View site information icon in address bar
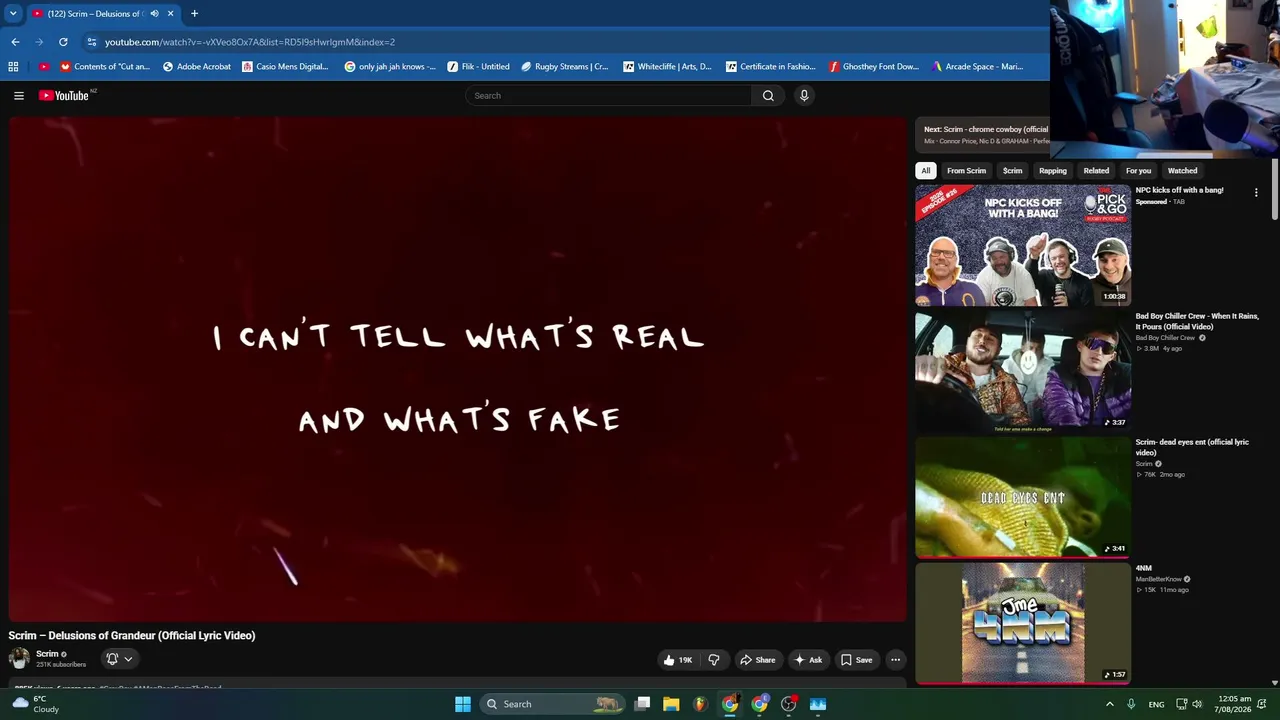This screenshot has width=1280, height=720. [x=92, y=42]
